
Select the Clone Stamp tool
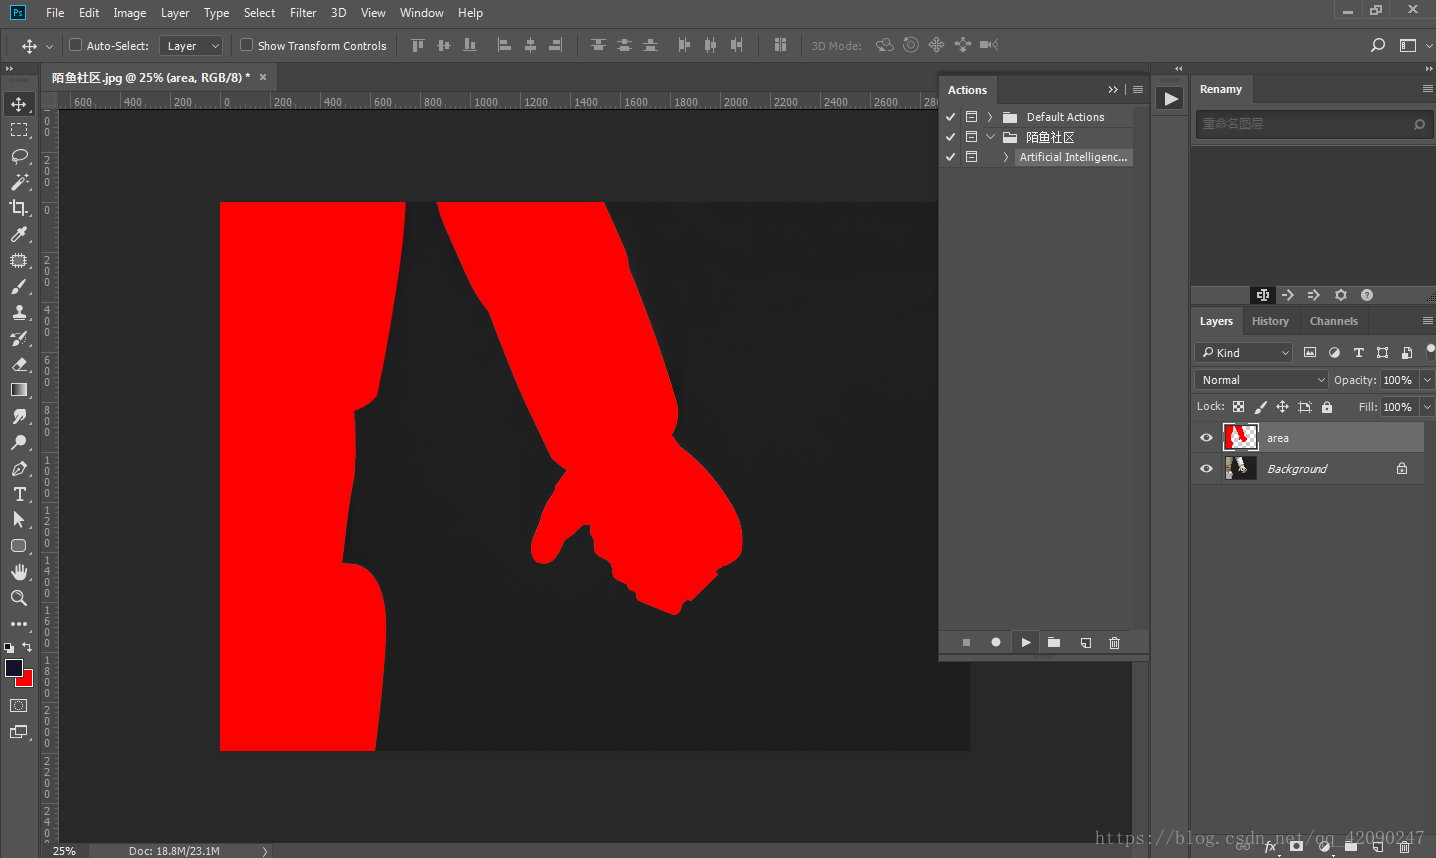(x=19, y=312)
